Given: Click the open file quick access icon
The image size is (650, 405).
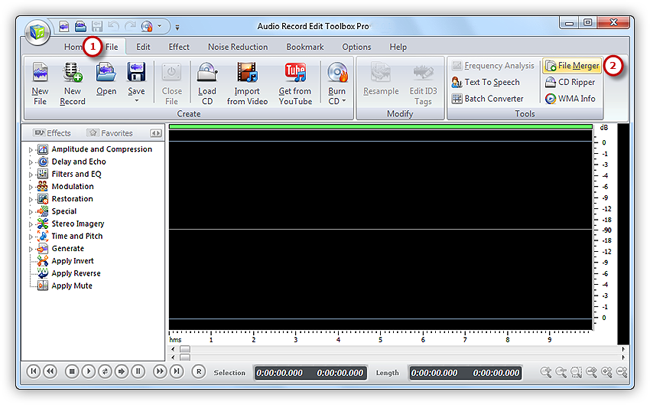Looking at the screenshot, I should pos(80,27).
